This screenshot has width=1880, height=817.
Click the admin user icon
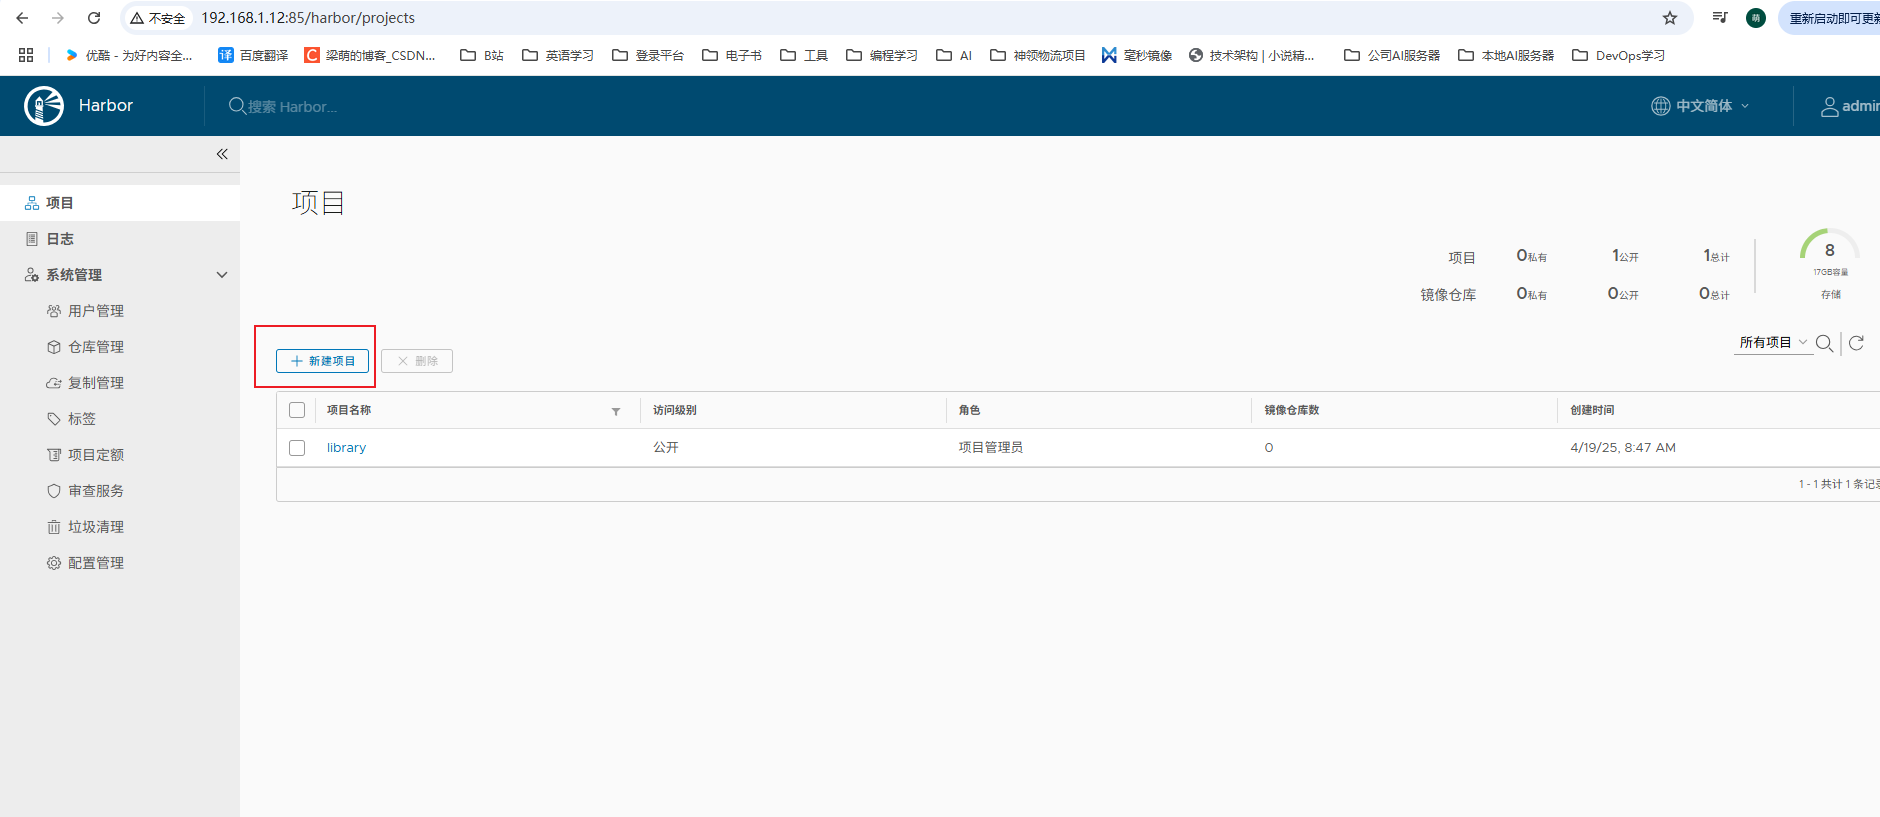pyautogui.click(x=1829, y=106)
